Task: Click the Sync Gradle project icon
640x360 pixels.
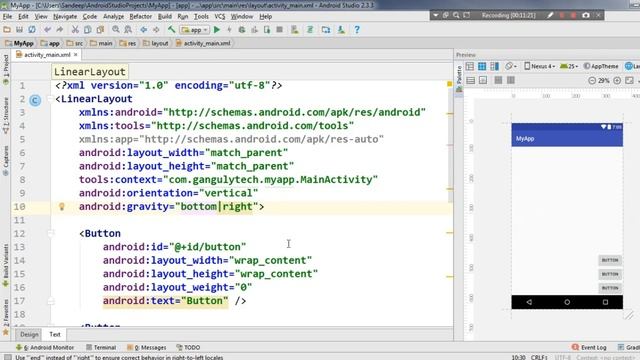Action: pos(310,29)
